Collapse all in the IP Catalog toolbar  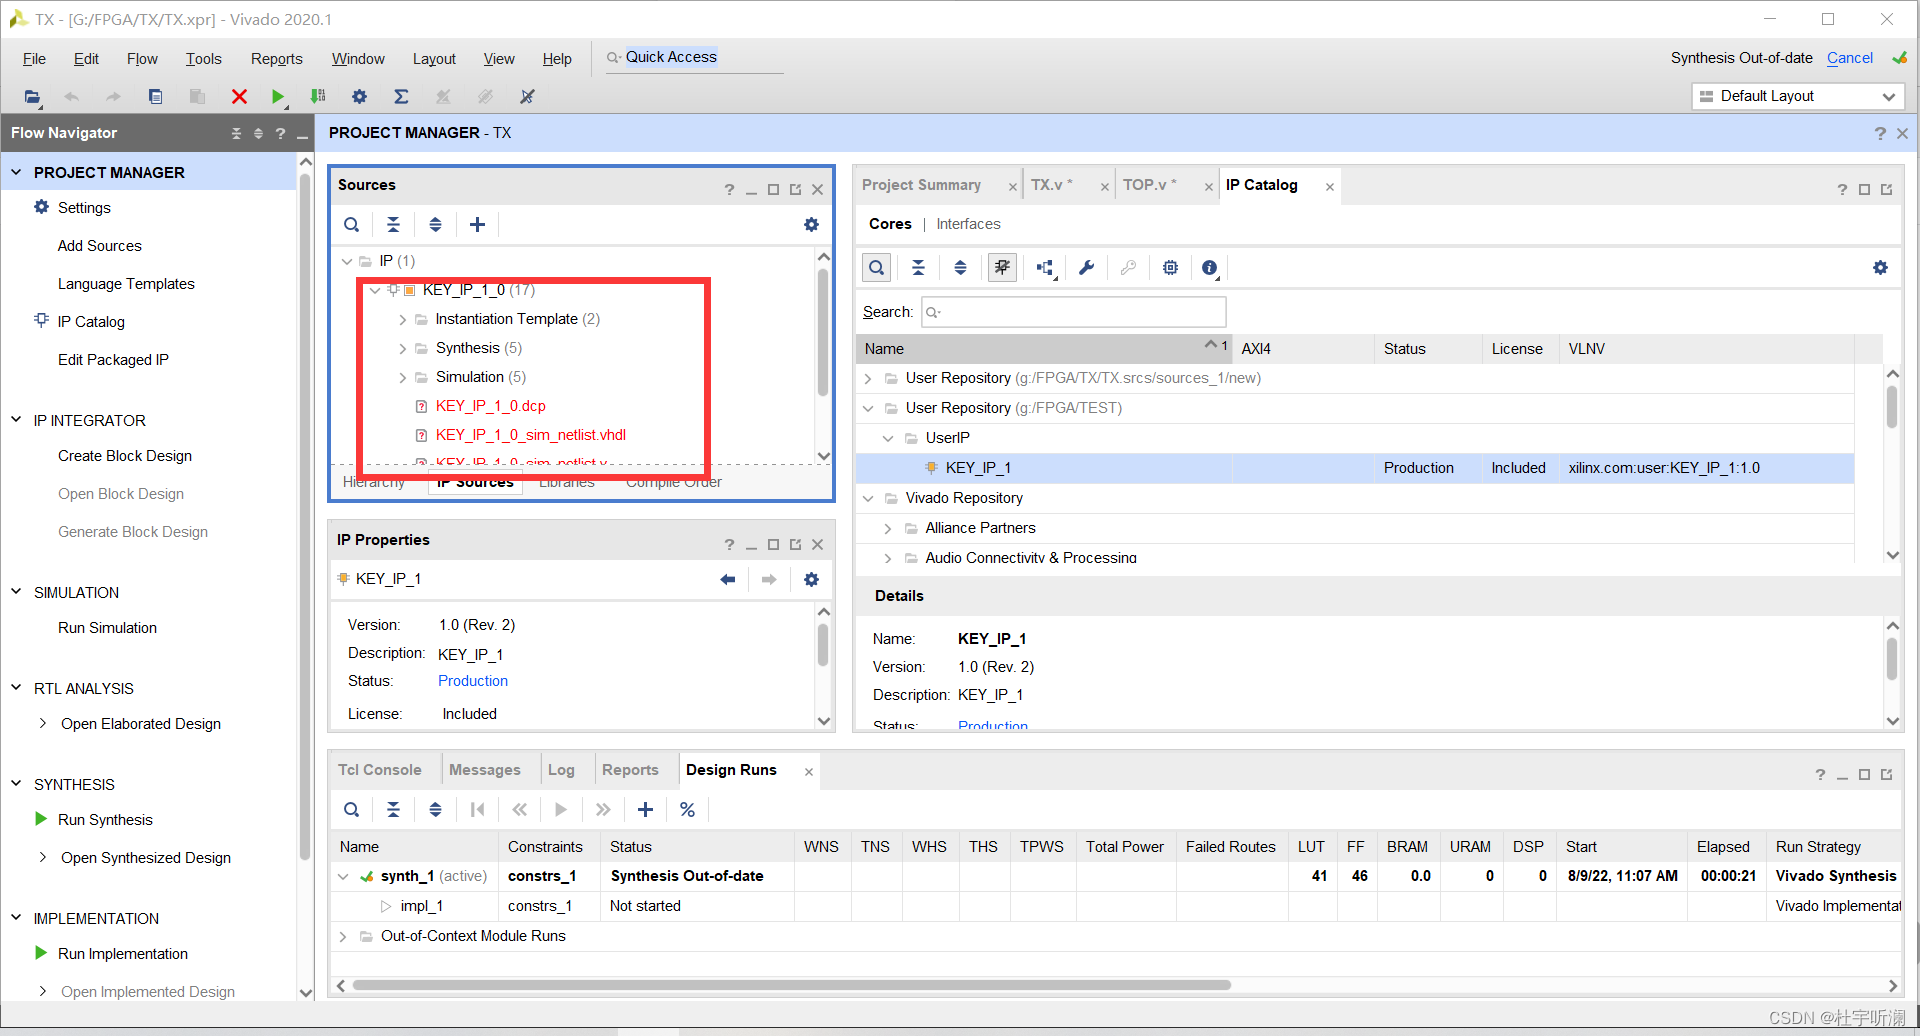918,268
